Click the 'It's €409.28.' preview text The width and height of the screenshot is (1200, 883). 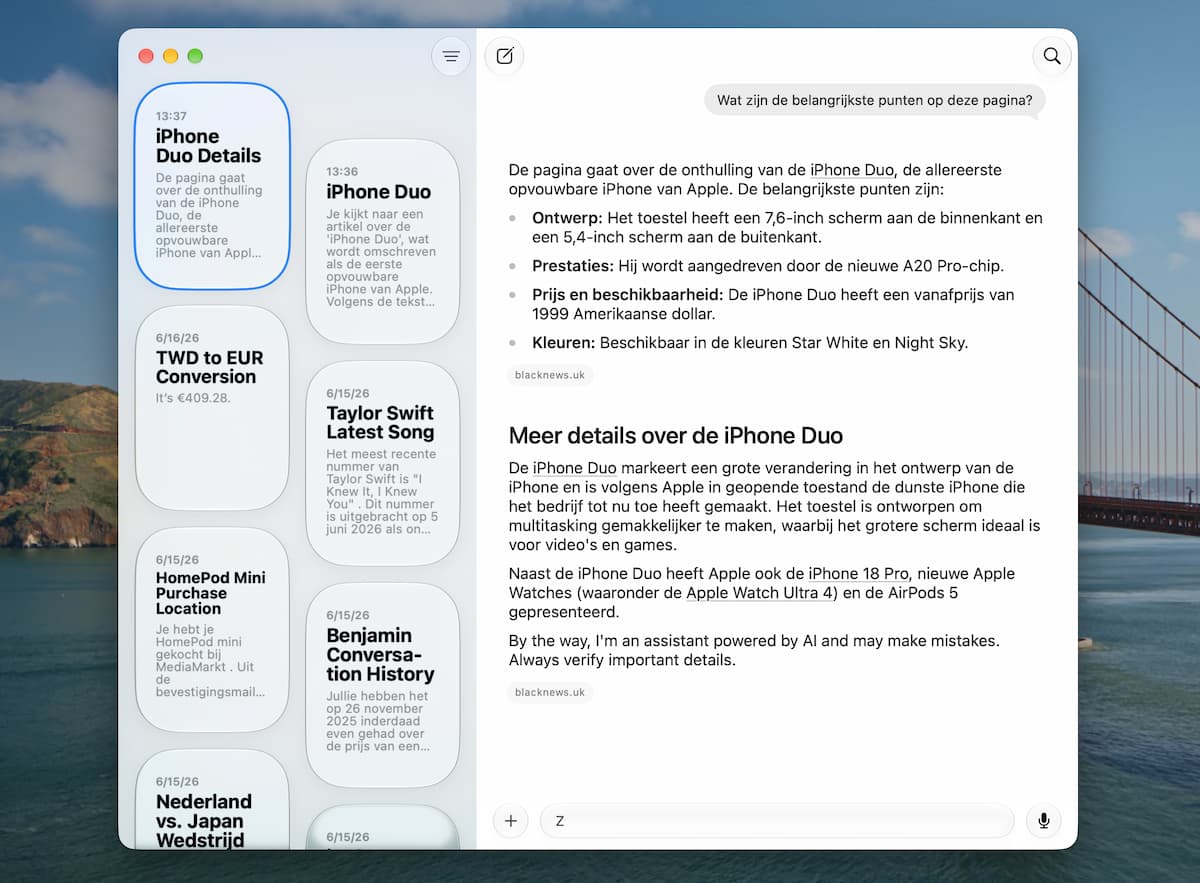[x=193, y=398]
